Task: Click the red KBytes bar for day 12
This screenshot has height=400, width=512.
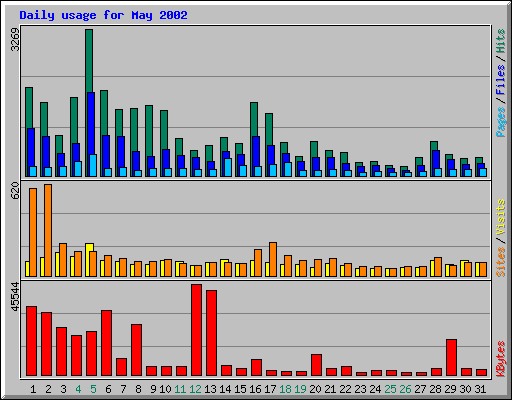Action: coord(197,330)
